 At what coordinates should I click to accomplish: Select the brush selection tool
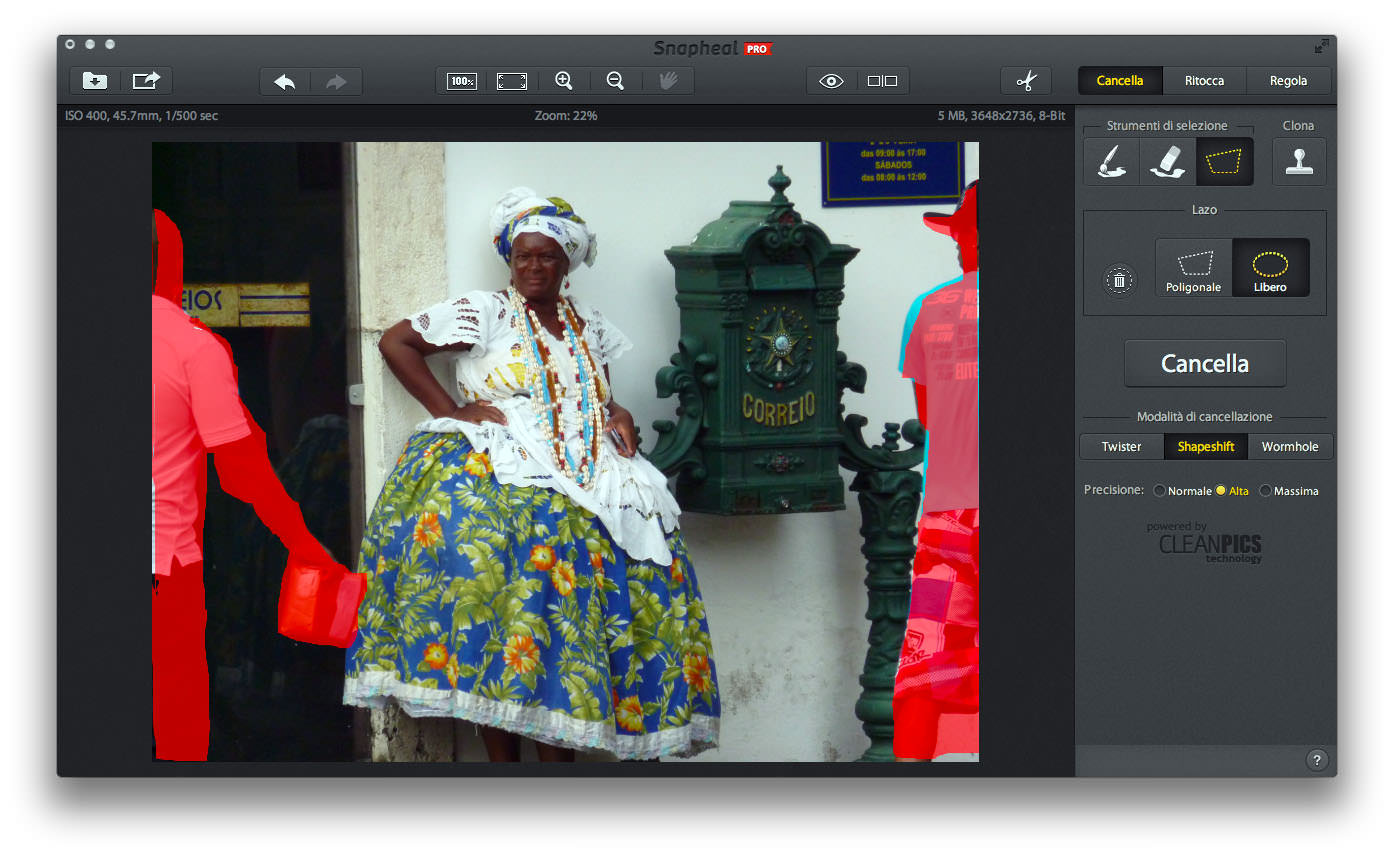pyautogui.click(x=1111, y=161)
